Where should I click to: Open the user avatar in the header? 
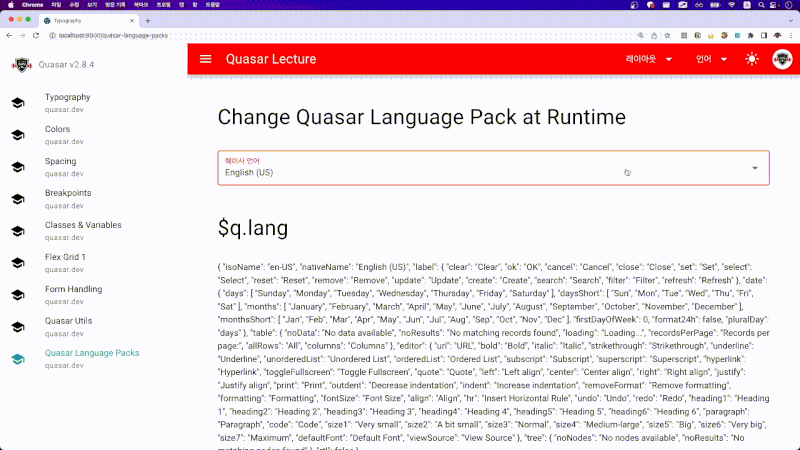coord(782,59)
